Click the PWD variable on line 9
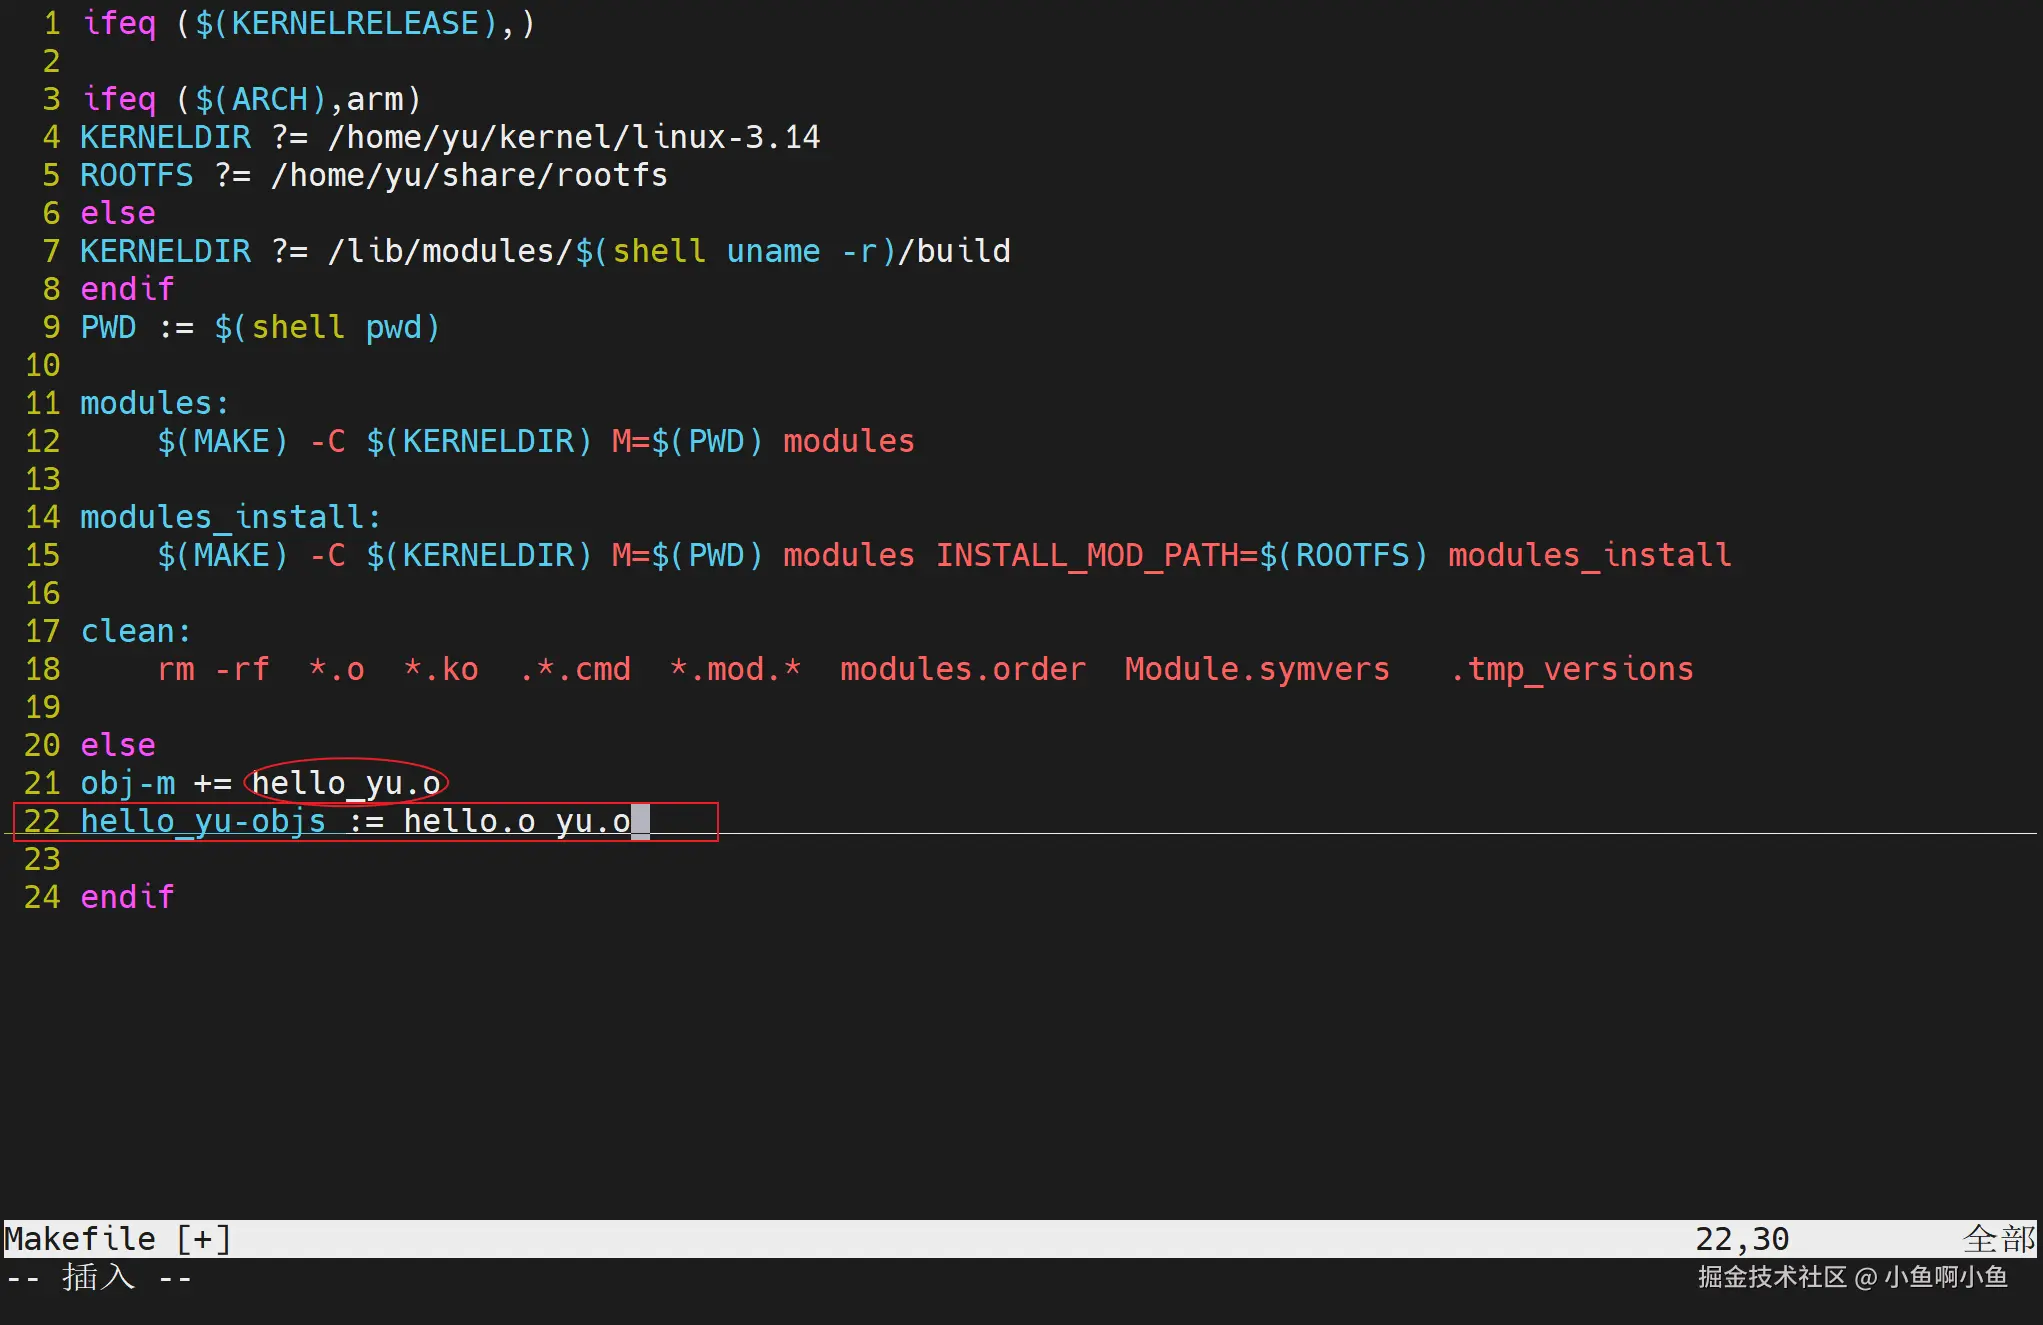2043x1325 pixels. point(108,327)
